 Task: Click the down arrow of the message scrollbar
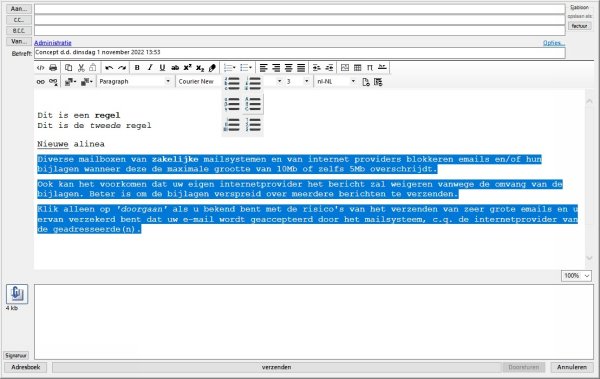click(589, 258)
